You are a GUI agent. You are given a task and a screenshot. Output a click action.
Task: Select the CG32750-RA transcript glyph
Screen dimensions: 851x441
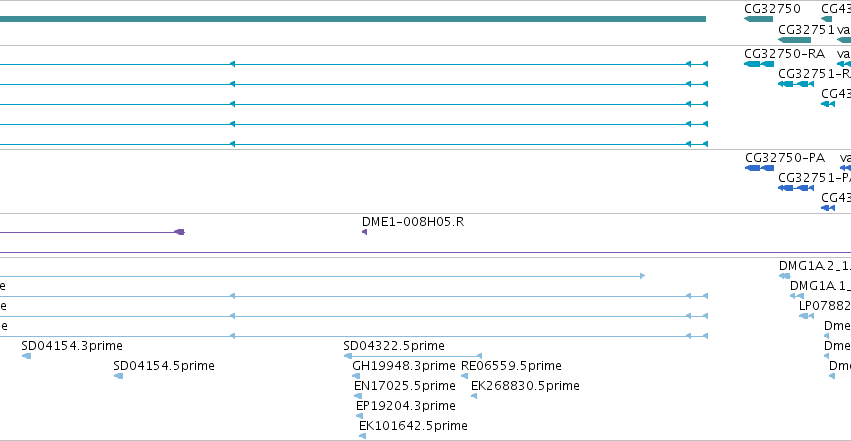click(x=759, y=64)
